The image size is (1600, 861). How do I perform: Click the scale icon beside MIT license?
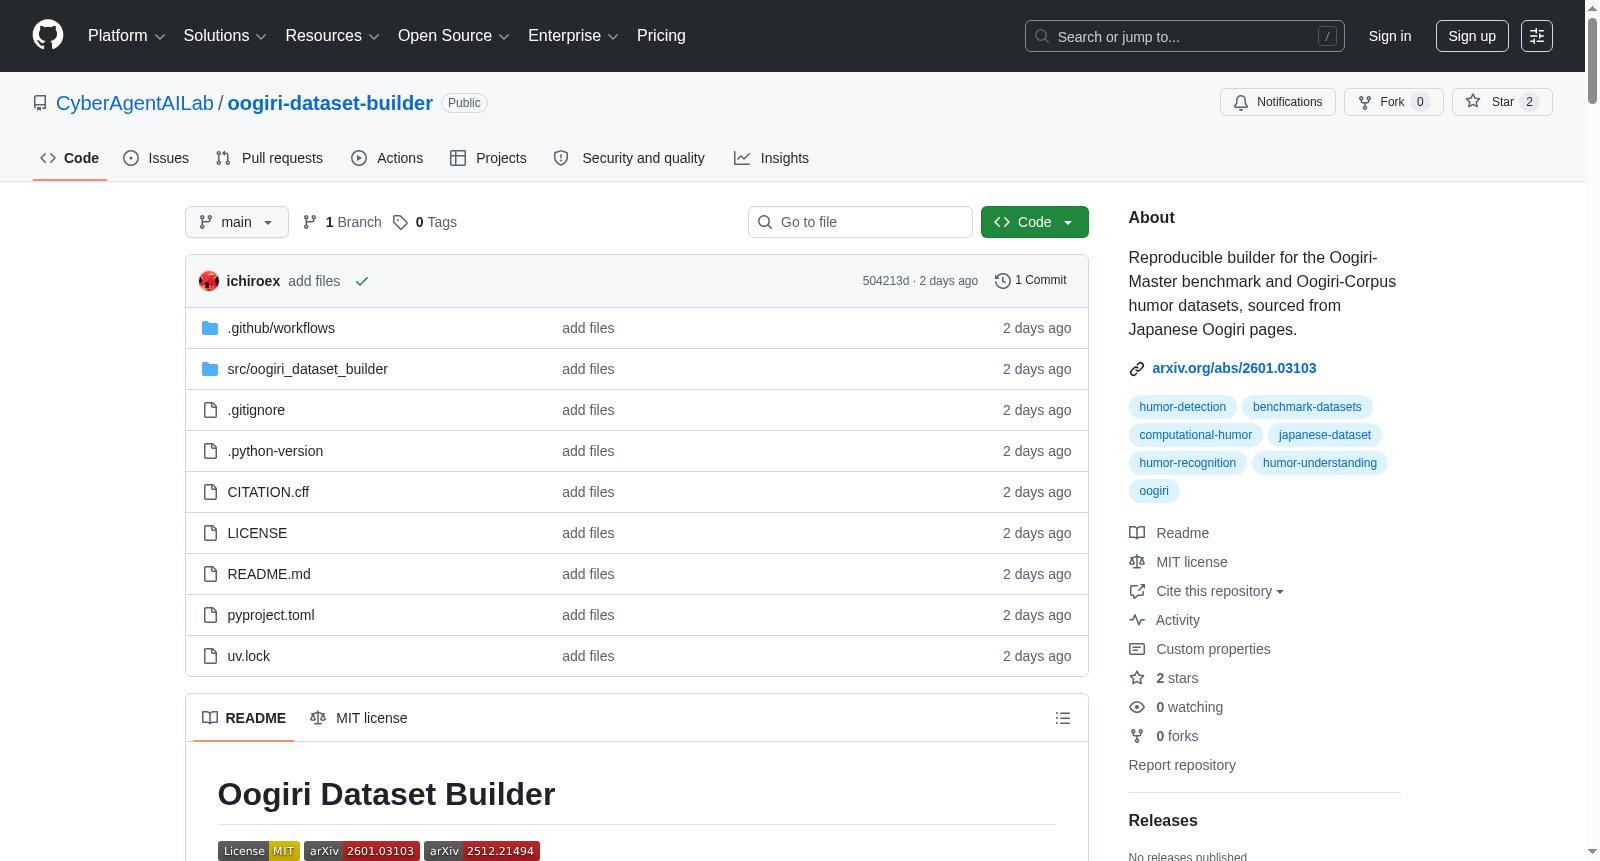click(x=1137, y=562)
